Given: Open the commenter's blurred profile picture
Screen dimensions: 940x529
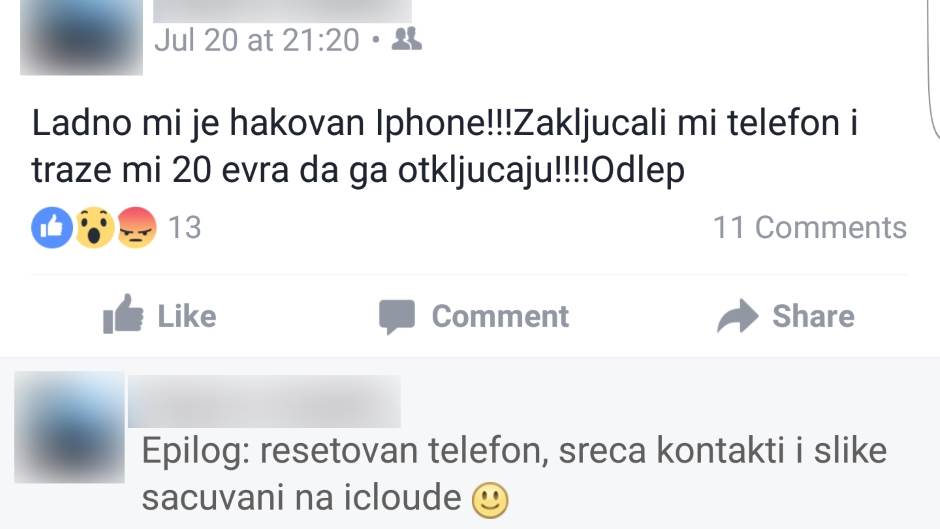Looking at the screenshot, I should click(70, 427).
